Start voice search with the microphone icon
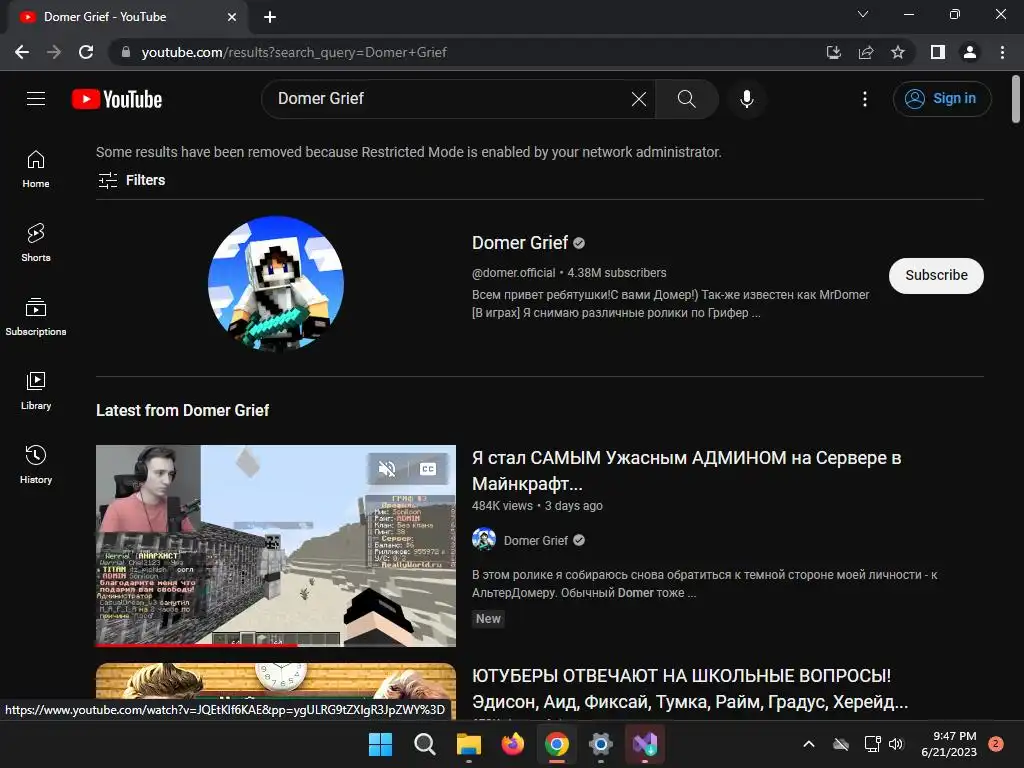Image resolution: width=1024 pixels, height=768 pixels. (746, 99)
